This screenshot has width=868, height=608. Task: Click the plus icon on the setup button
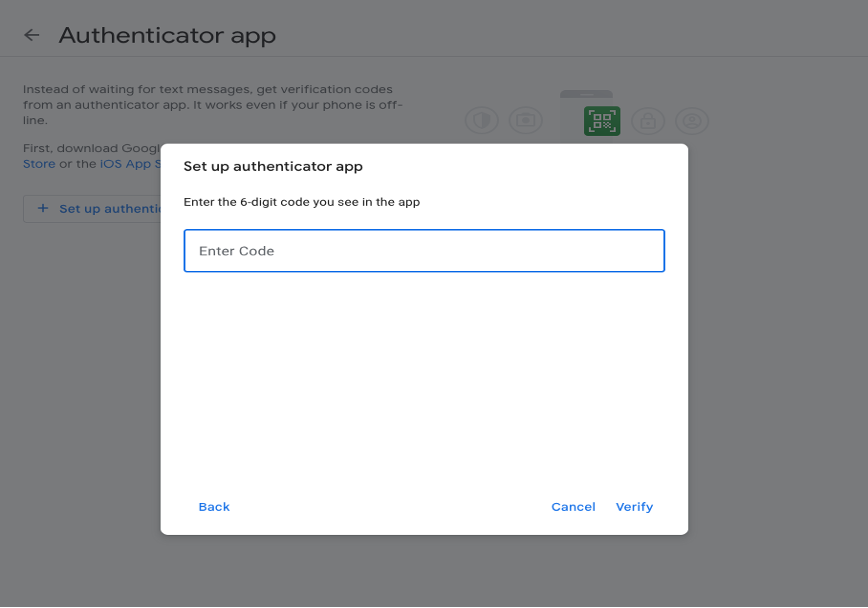[42, 208]
